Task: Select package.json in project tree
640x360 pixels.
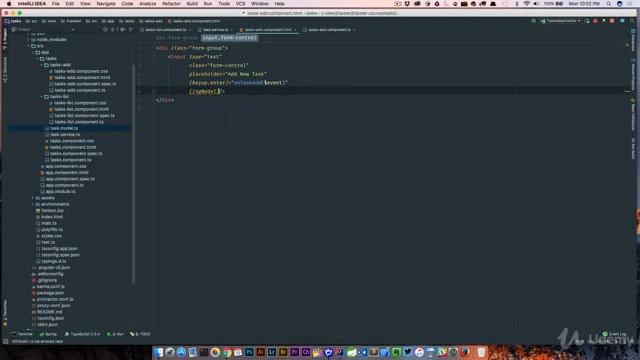Action: point(50,293)
